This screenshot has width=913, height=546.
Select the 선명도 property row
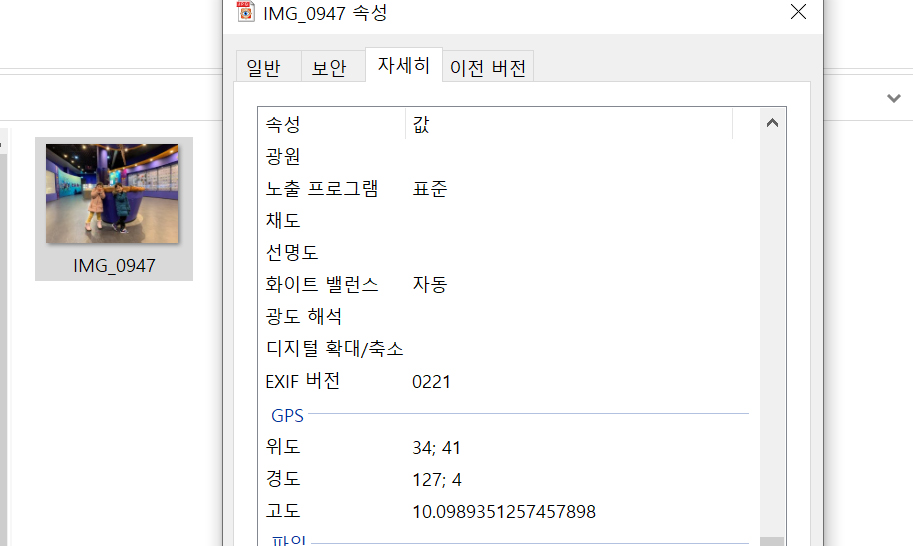(507, 252)
